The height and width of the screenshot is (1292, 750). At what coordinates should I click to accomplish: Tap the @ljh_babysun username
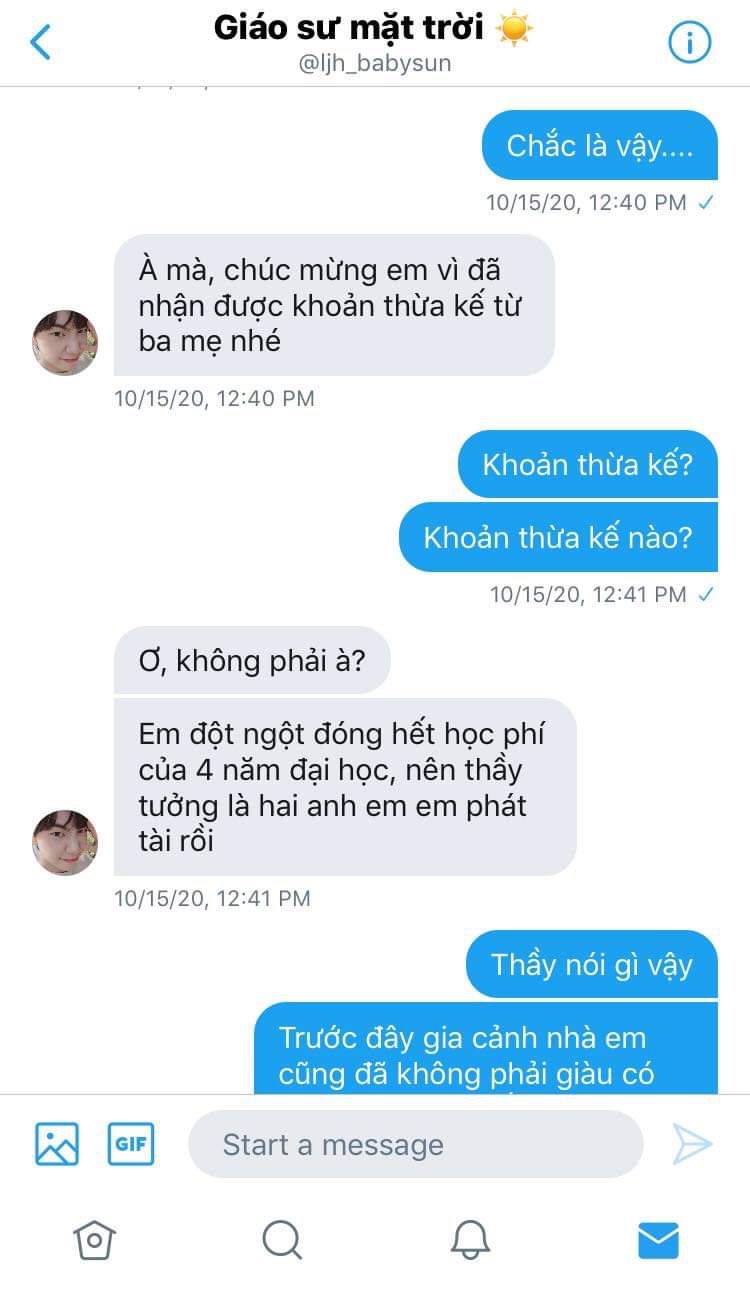click(x=375, y=64)
